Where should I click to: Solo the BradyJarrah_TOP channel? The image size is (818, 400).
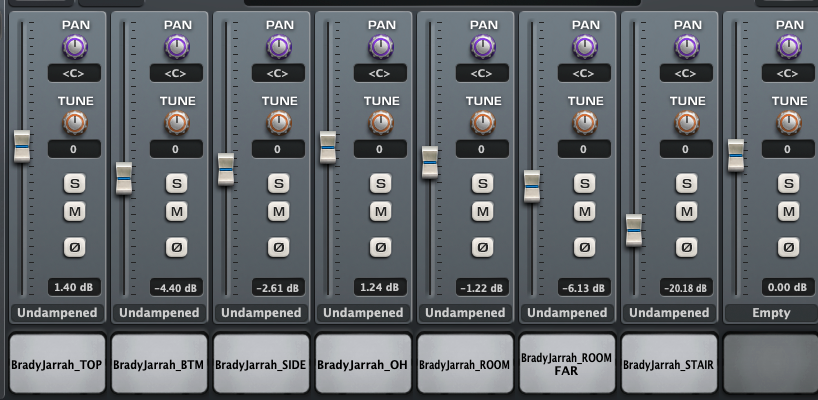(75, 184)
